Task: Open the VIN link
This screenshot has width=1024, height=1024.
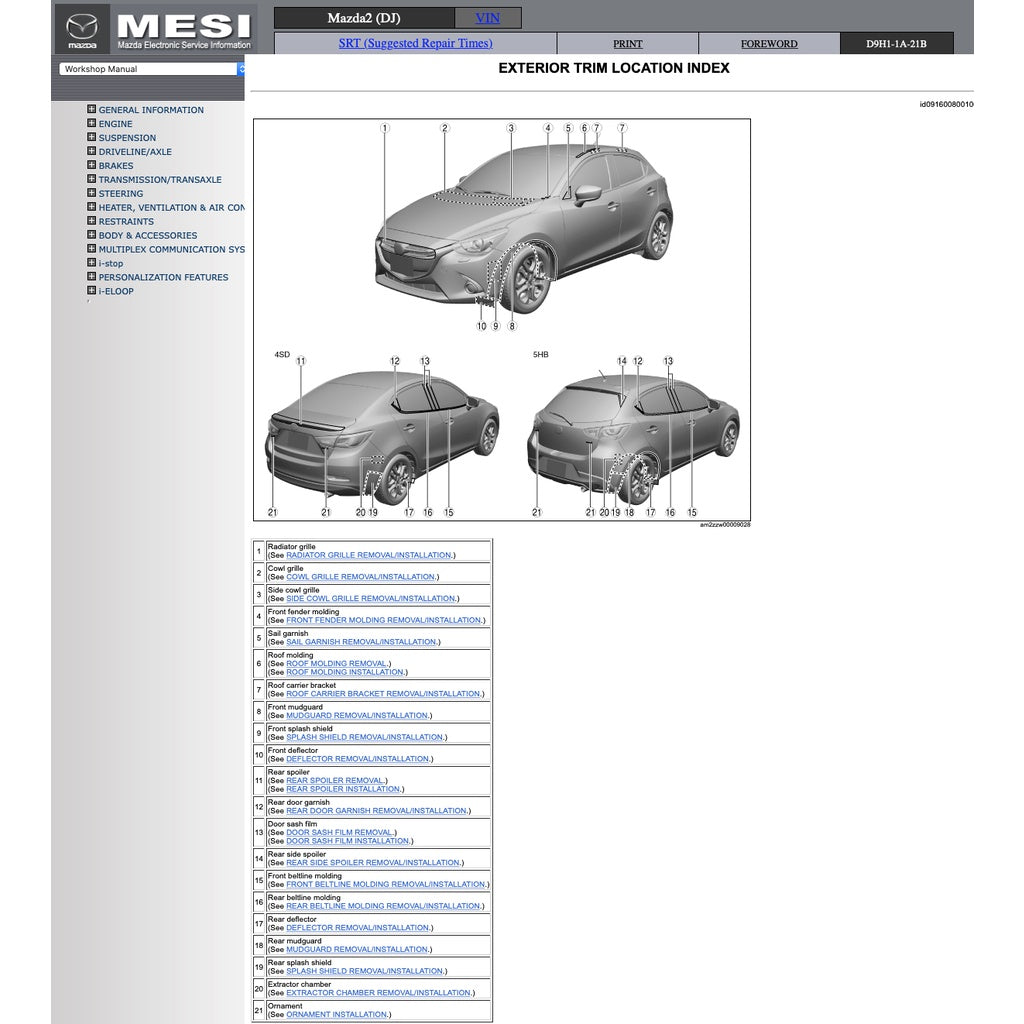Action: (x=487, y=17)
